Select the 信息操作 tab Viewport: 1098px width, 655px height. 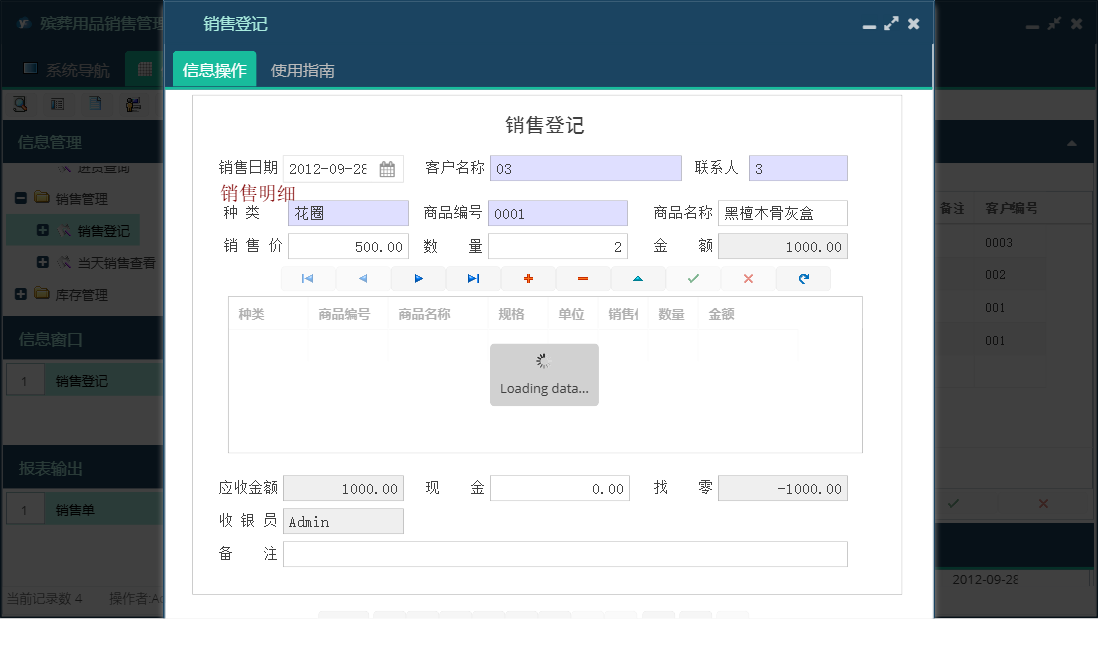(213, 70)
